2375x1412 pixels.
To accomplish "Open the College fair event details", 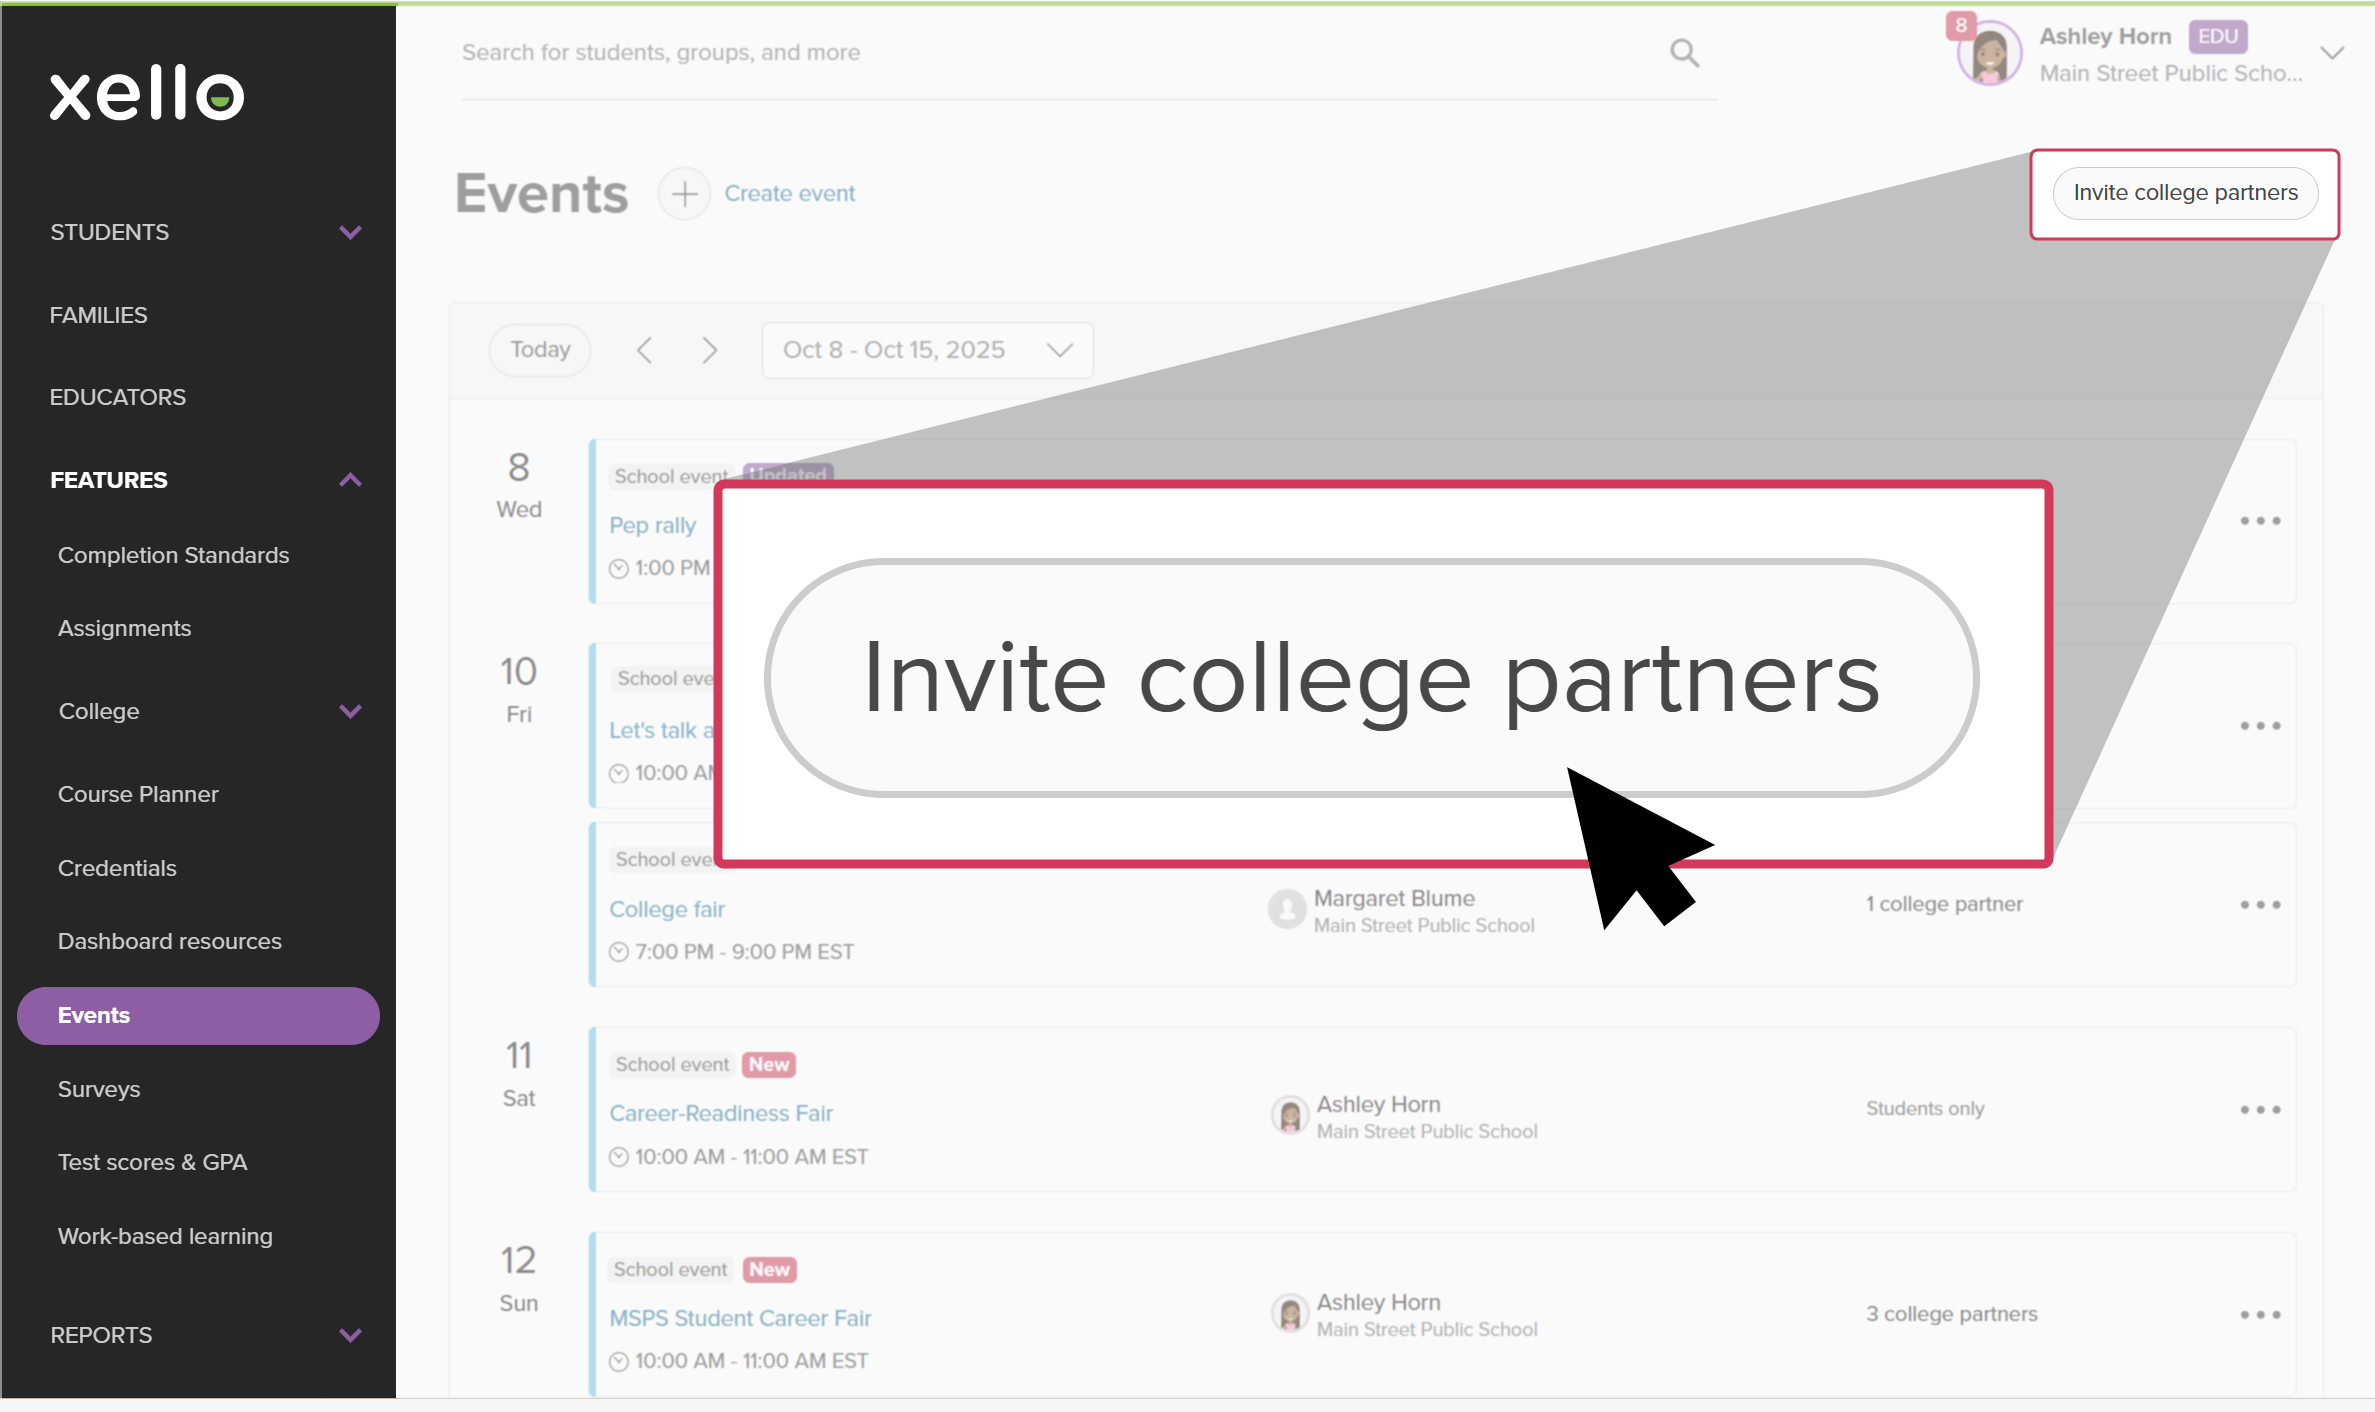I will pos(667,909).
